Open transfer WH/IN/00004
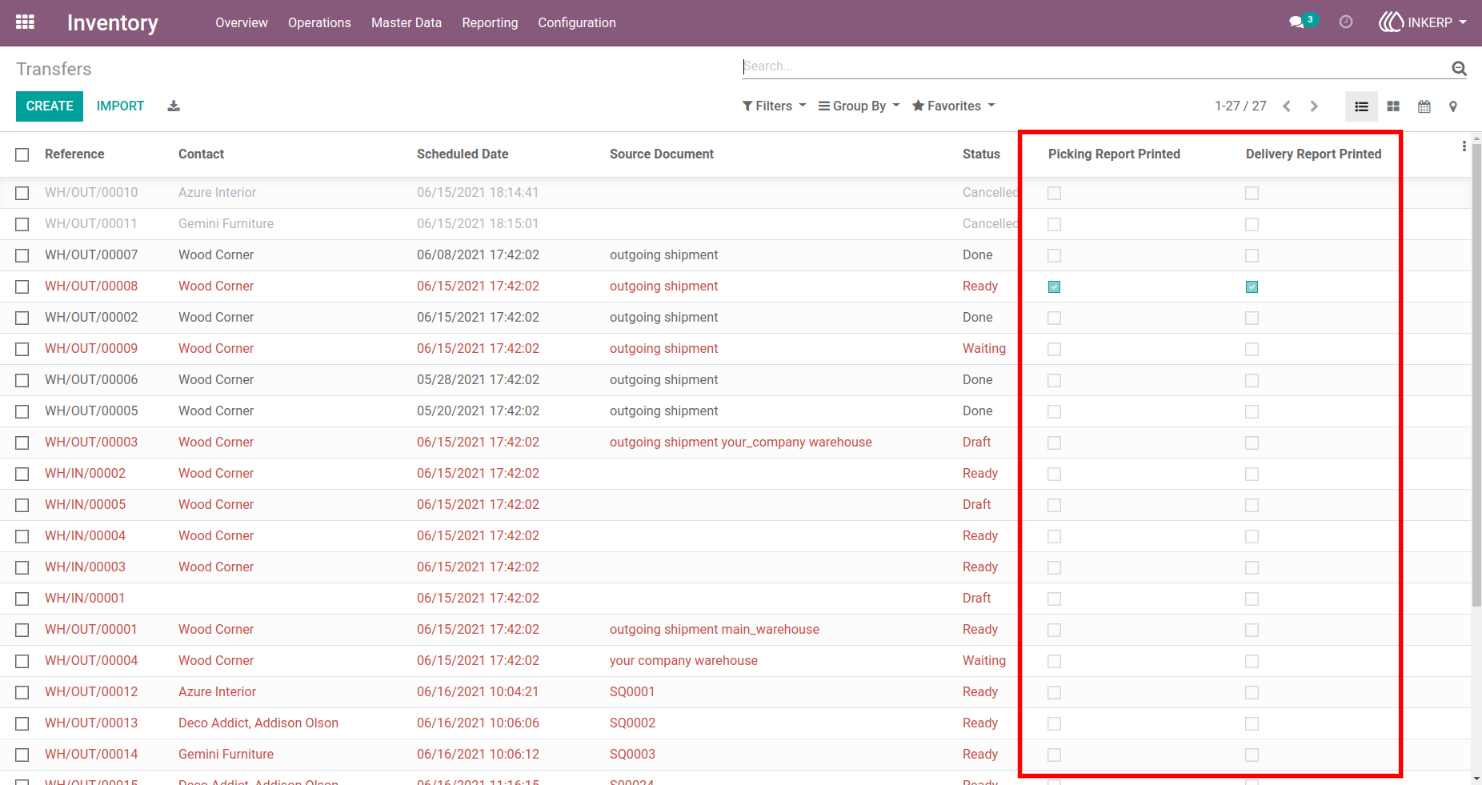This screenshot has height=785, width=1482. (x=85, y=536)
